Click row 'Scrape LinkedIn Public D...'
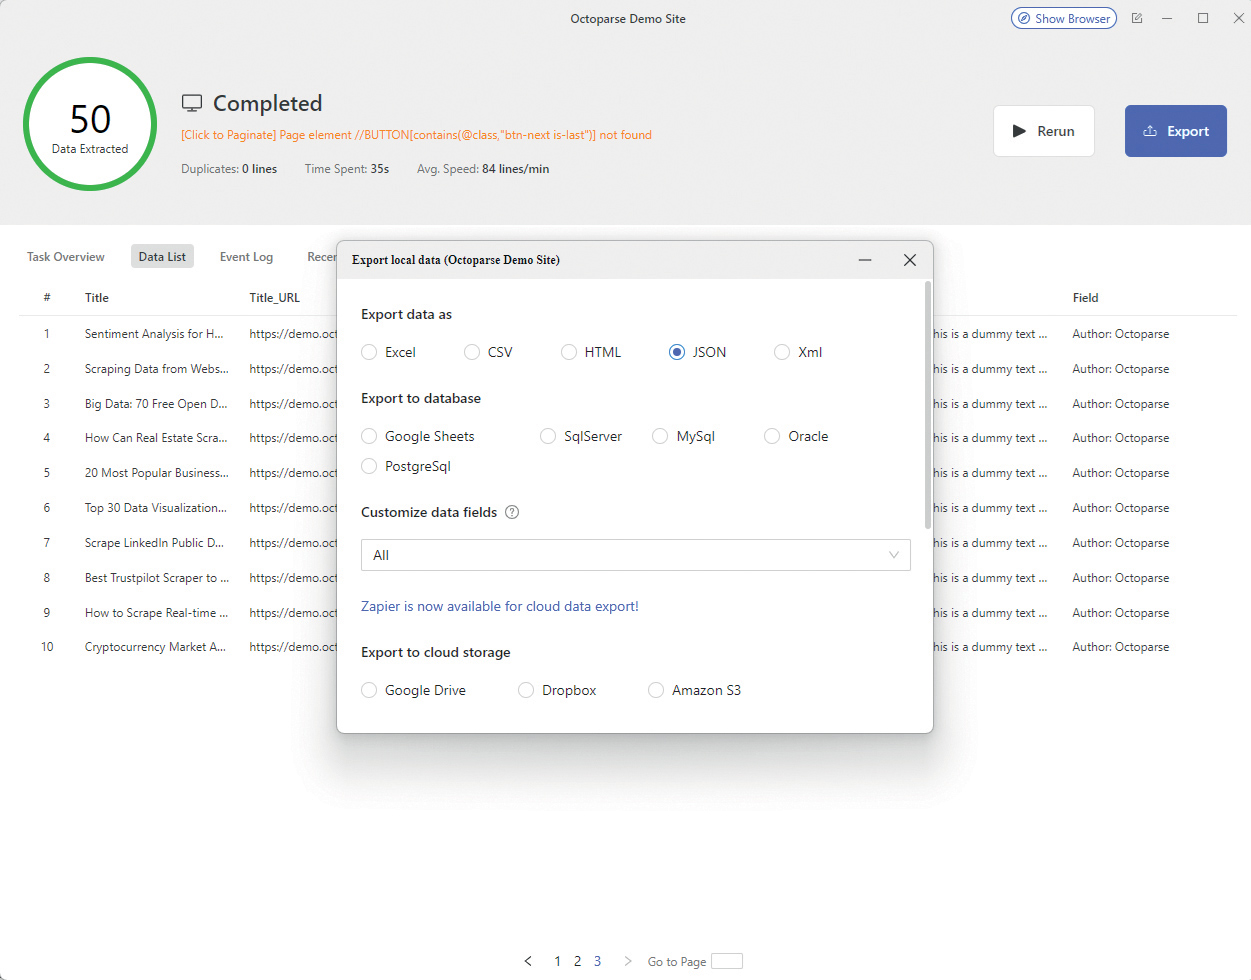Image resolution: width=1251 pixels, height=980 pixels. point(154,543)
